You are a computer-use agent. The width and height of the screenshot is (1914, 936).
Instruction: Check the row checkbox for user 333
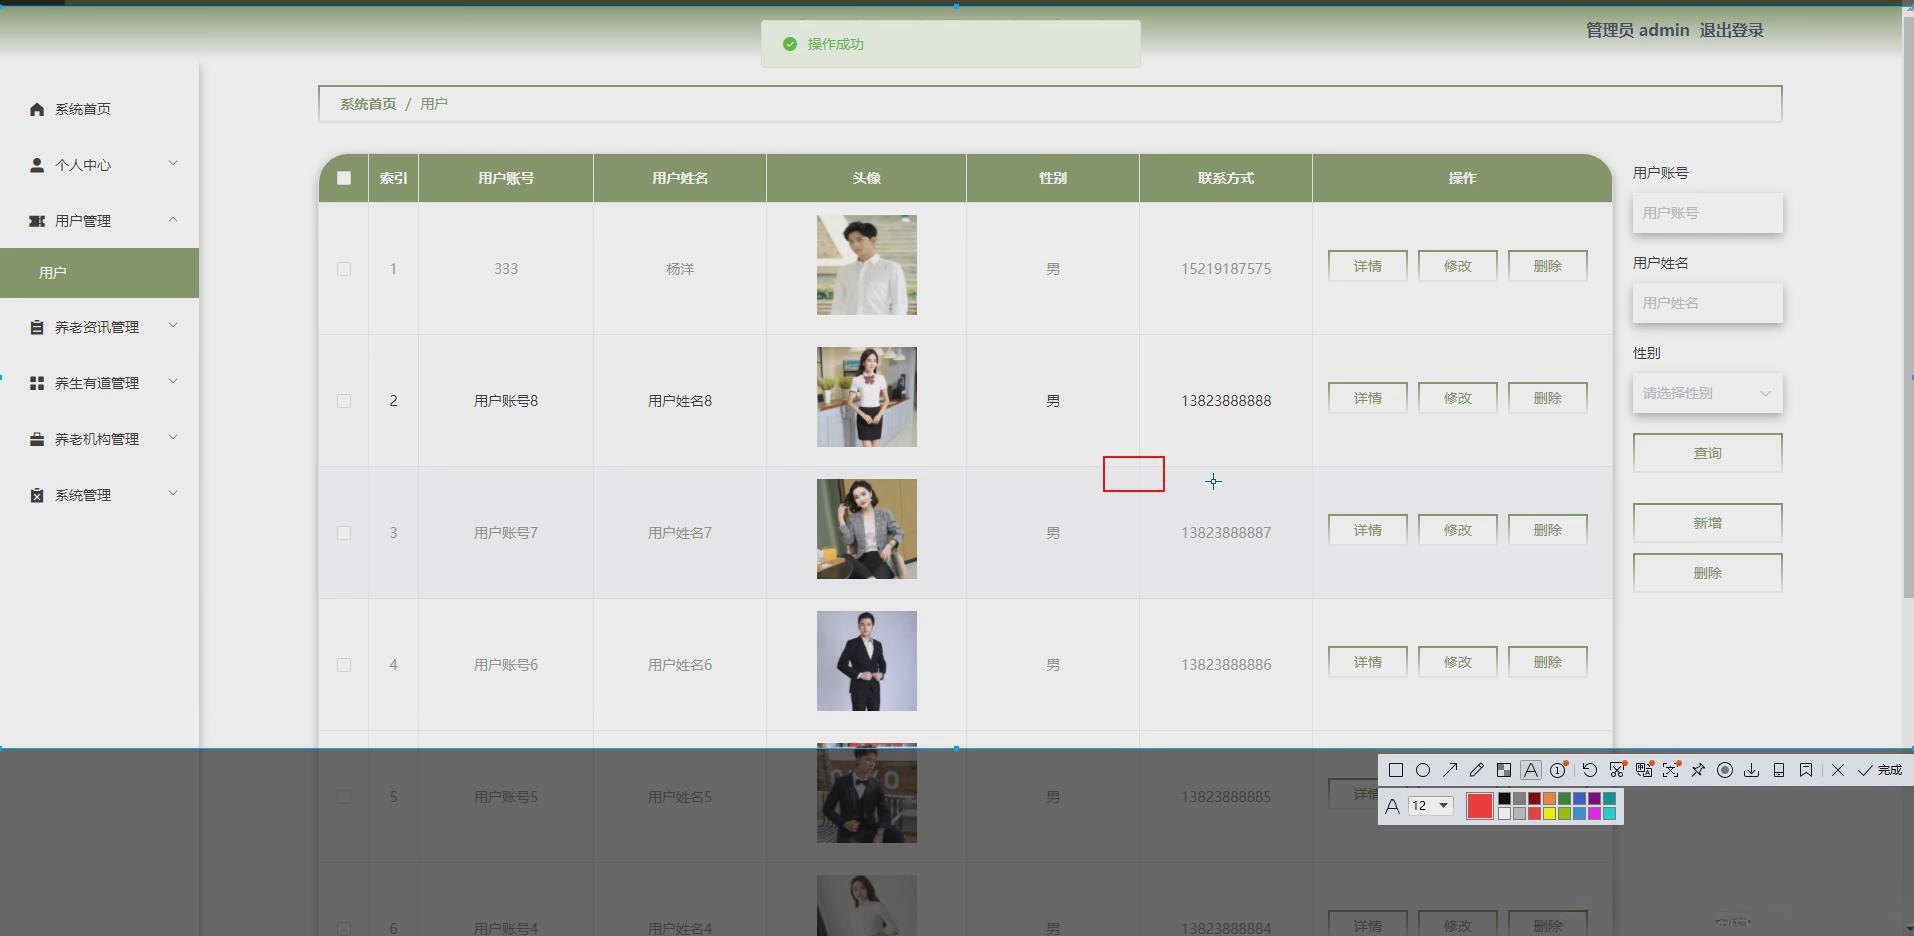(344, 269)
